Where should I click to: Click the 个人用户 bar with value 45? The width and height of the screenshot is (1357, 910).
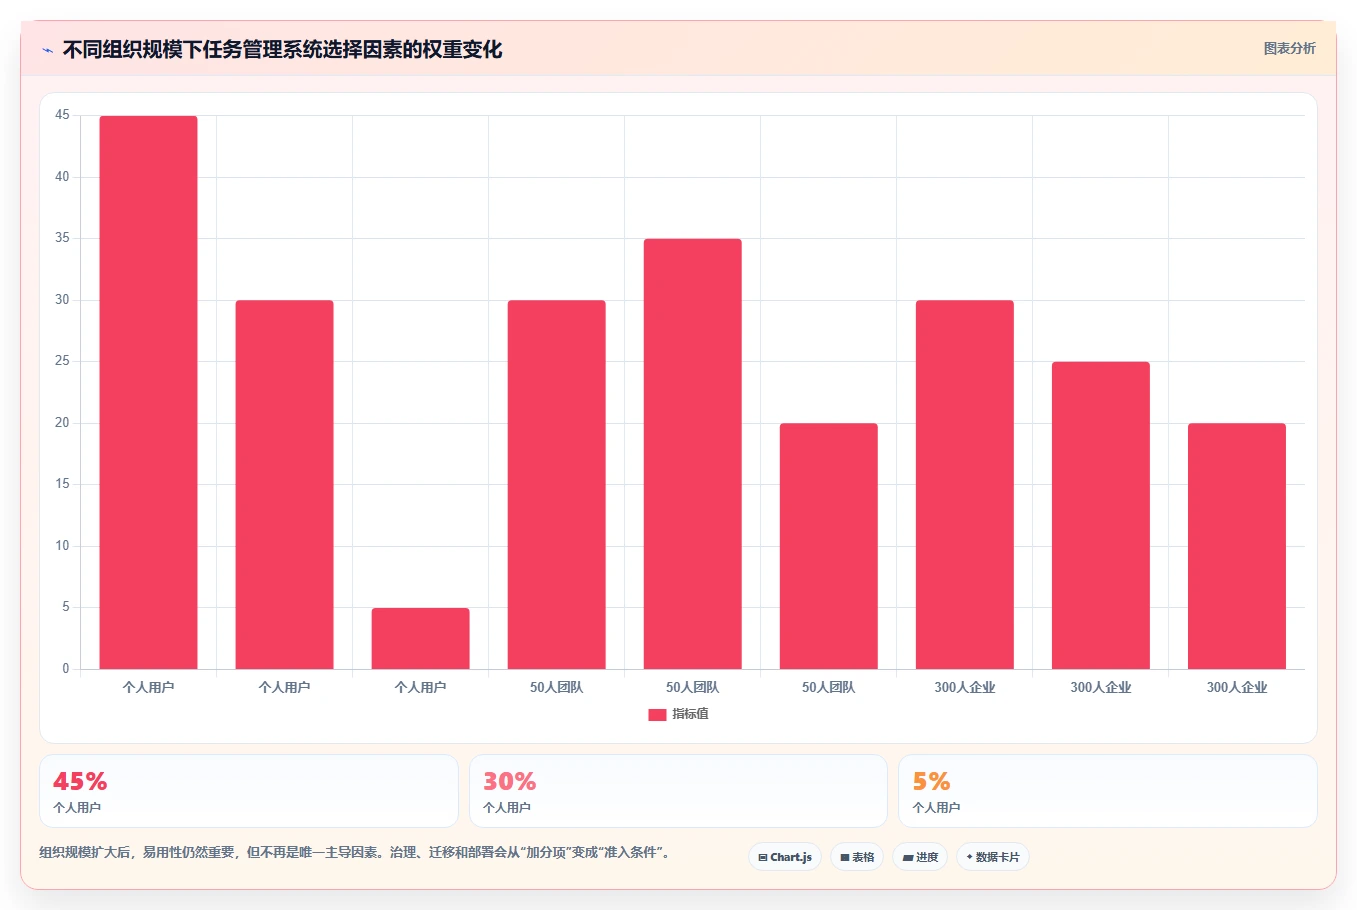pyautogui.click(x=148, y=392)
